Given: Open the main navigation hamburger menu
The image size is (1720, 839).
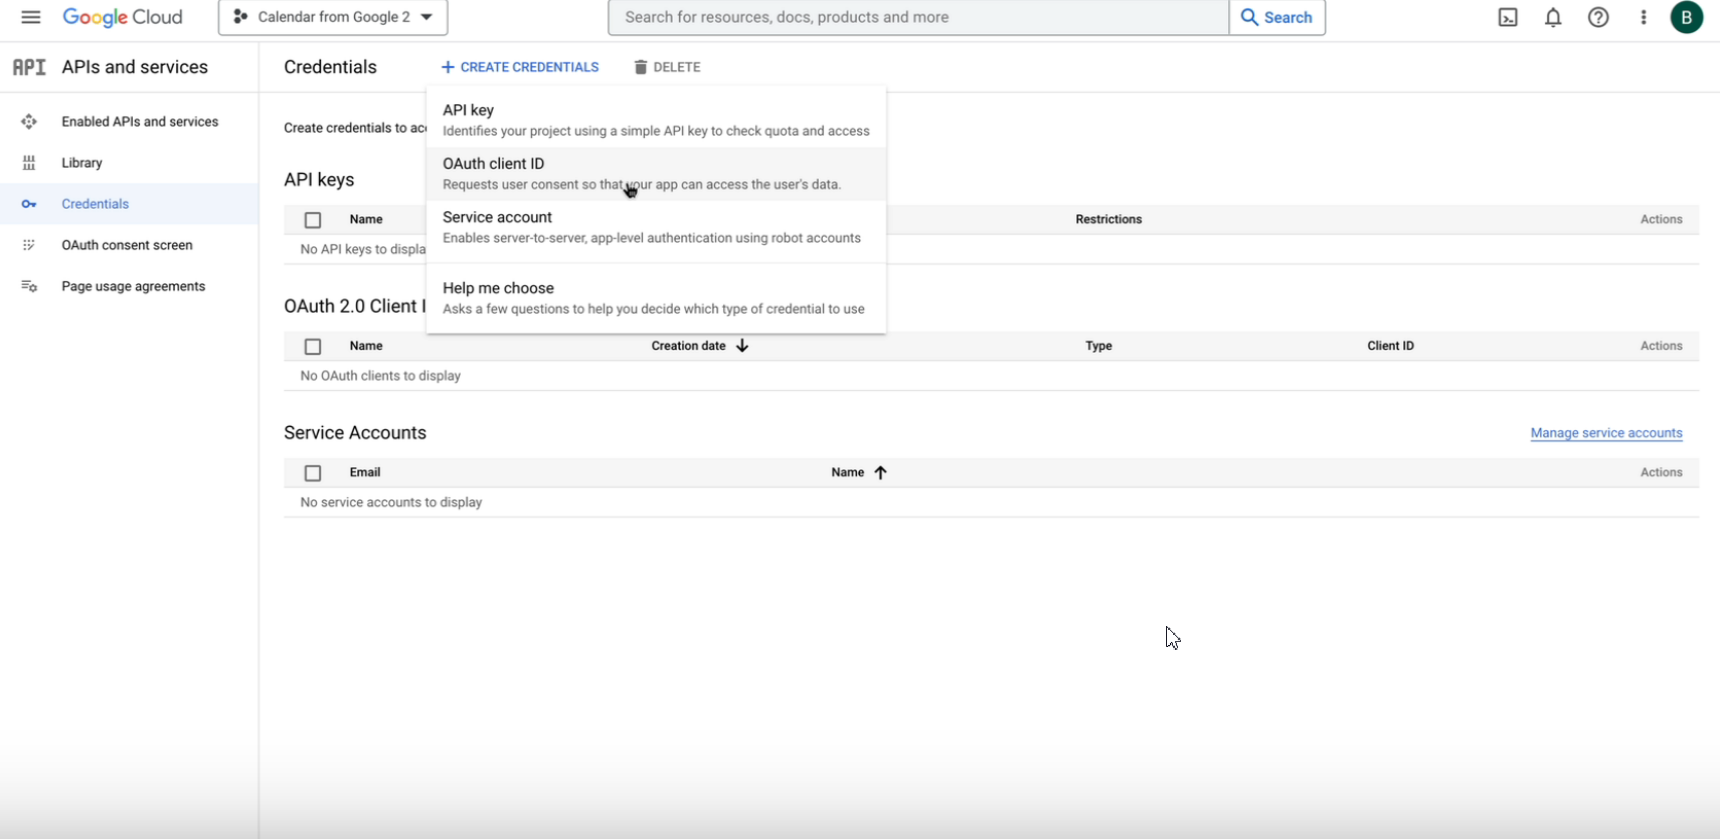Looking at the screenshot, I should point(31,17).
